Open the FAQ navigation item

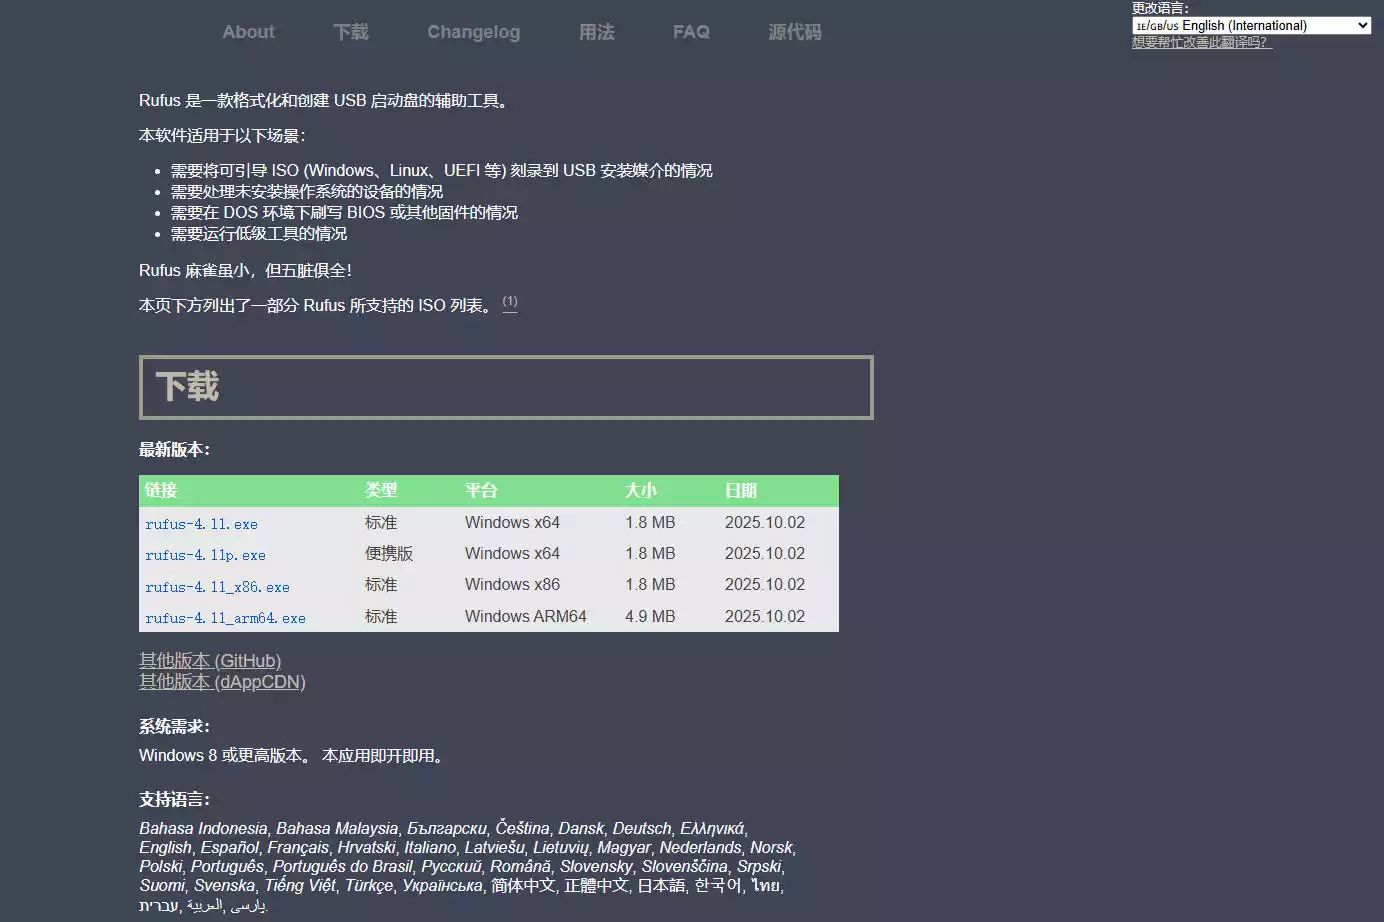point(691,32)
